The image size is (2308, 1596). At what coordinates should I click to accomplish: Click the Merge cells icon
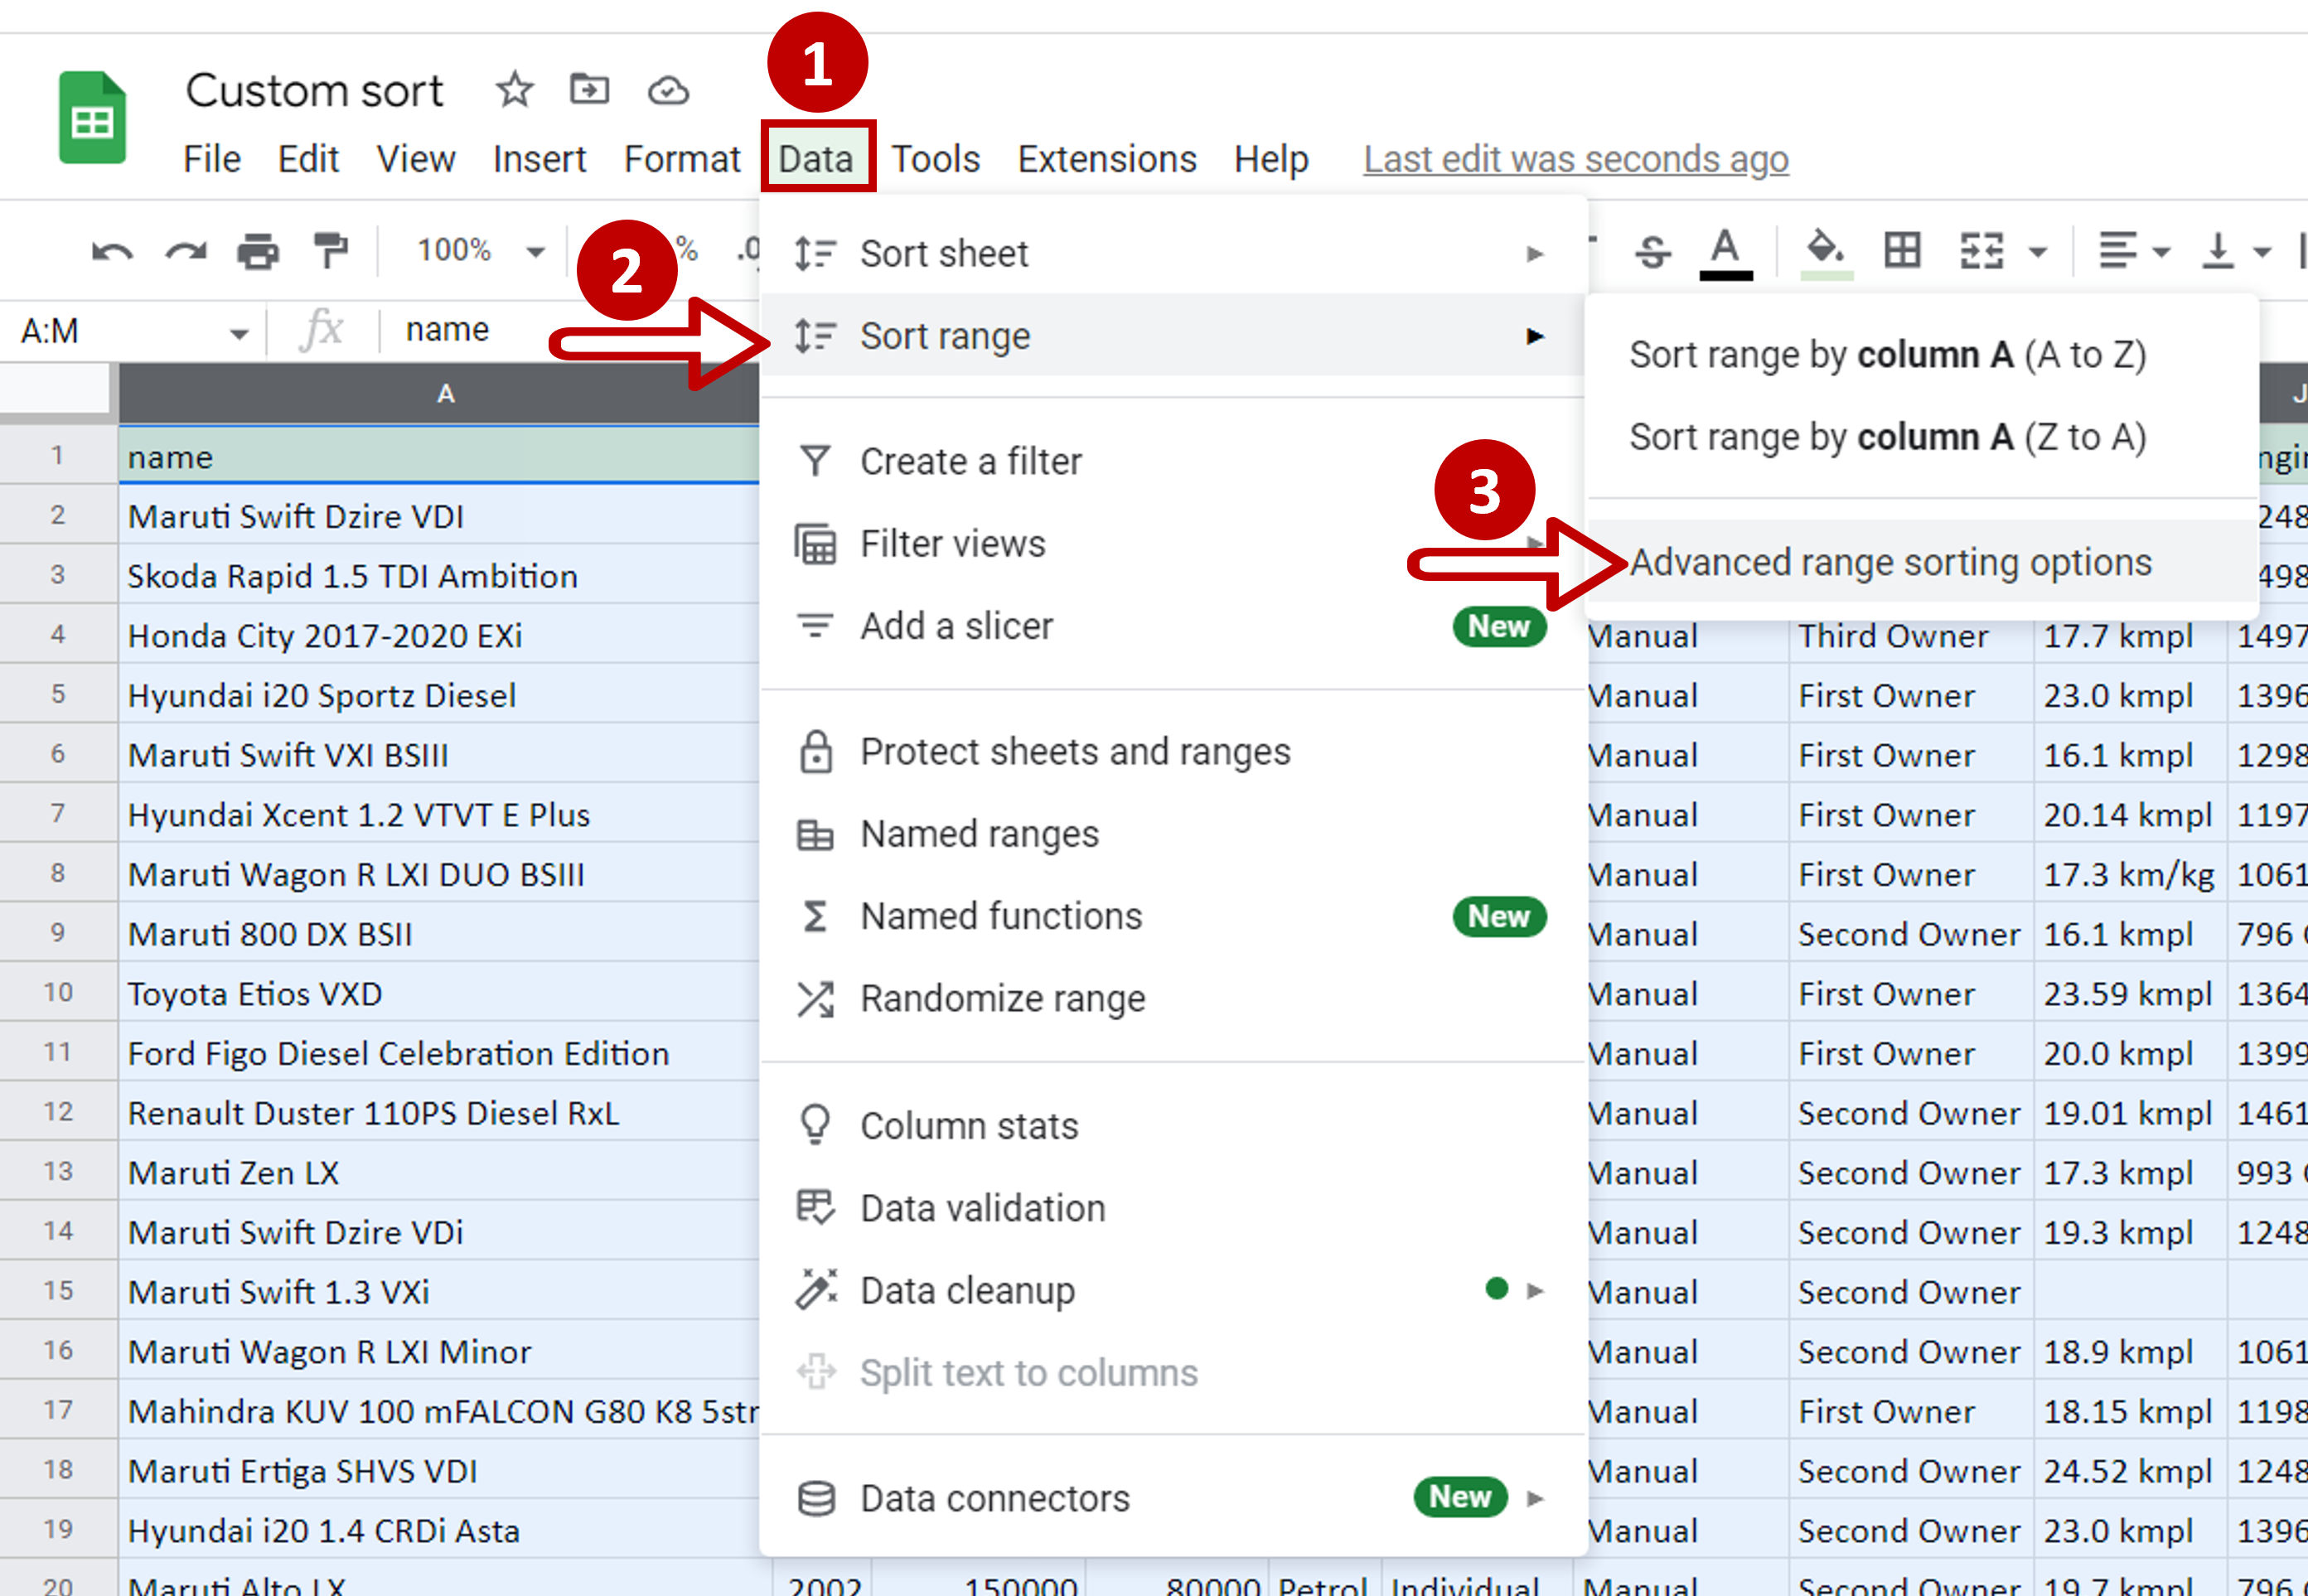click(1981, 251)
